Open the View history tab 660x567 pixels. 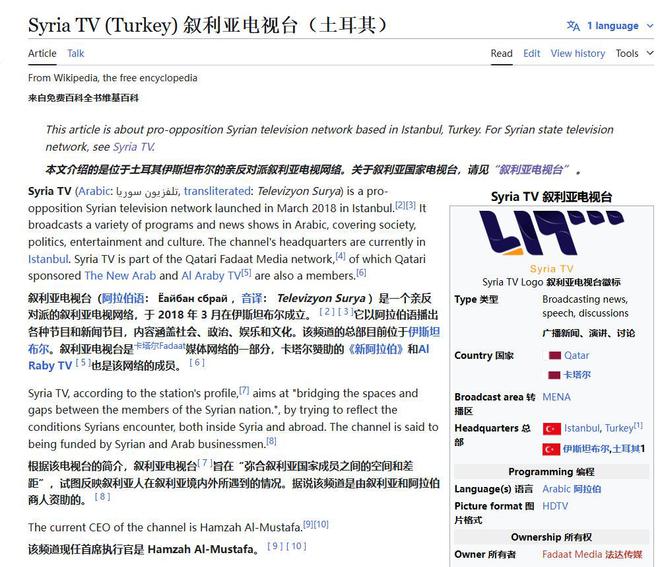(x=577, y=54)
